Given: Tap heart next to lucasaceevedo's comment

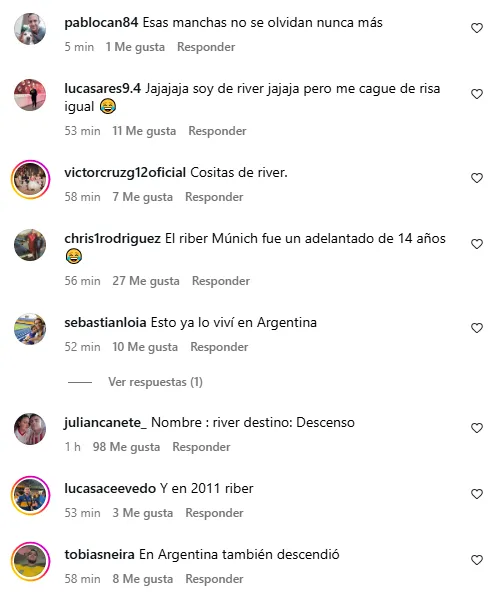Looking at the screenshot, I should pos(477,494).
